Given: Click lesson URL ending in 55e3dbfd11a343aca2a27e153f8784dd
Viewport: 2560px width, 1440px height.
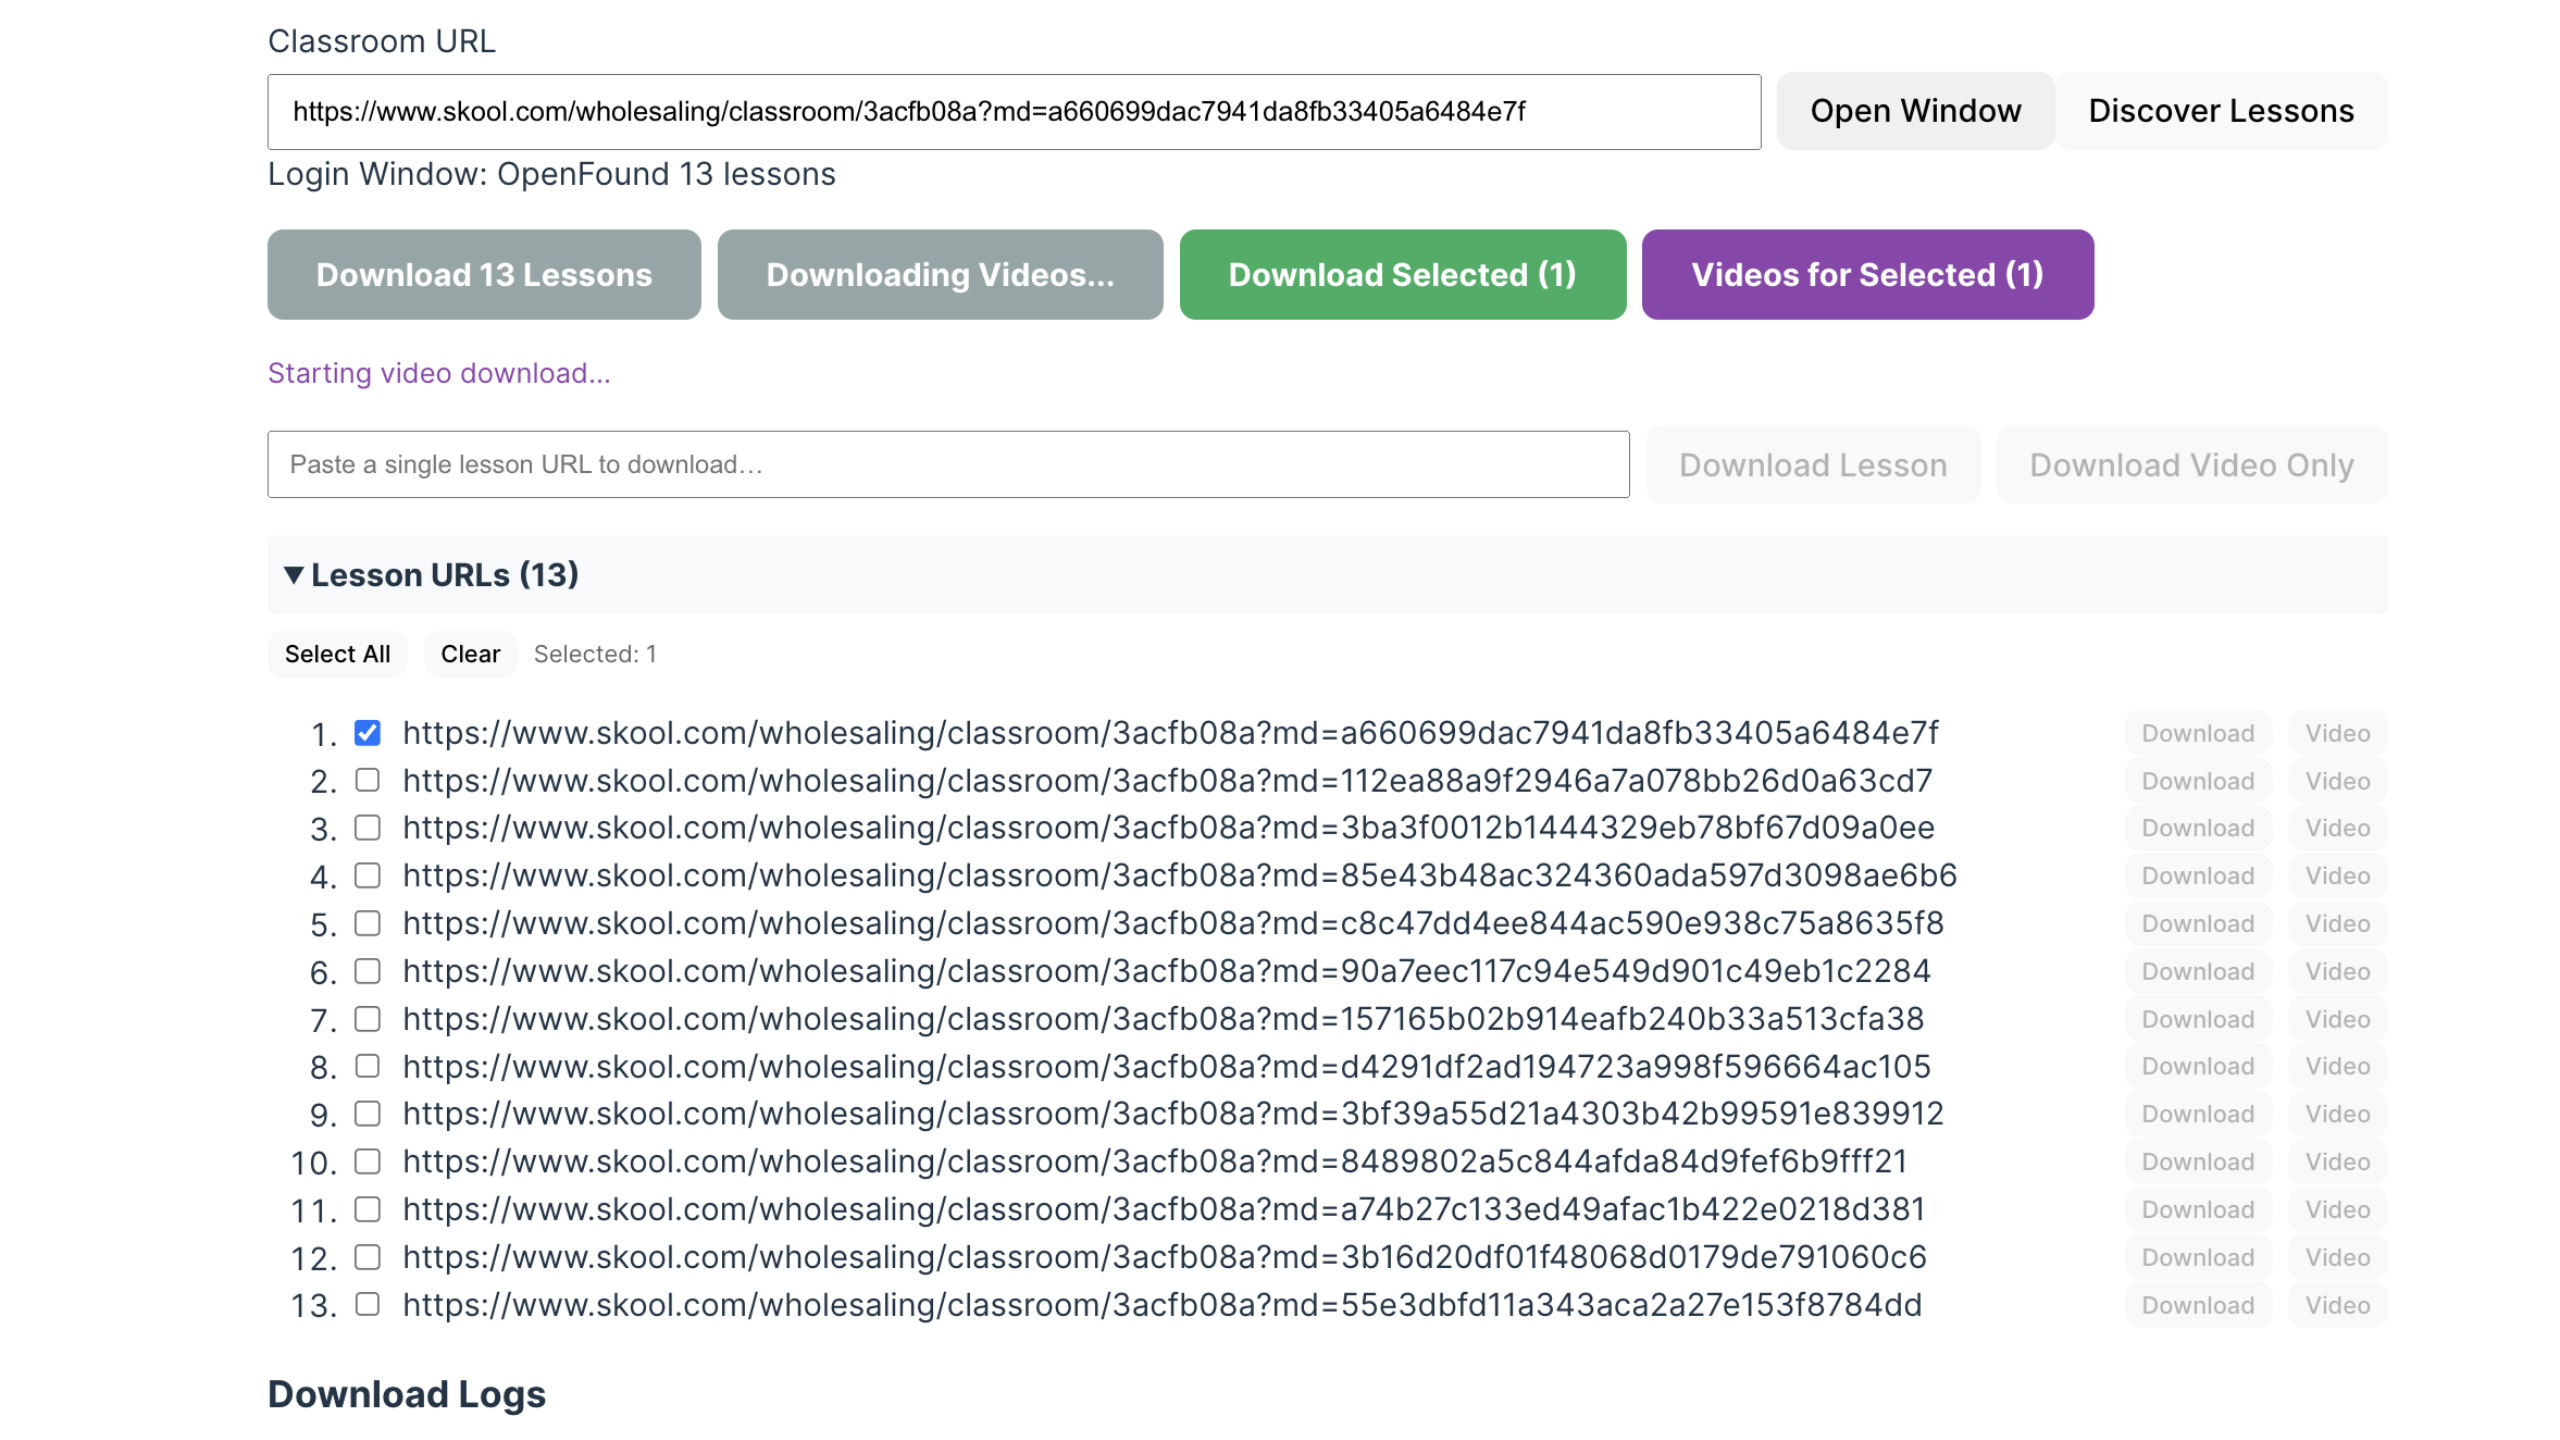Looking at the screenshot, I should coord(1162,1305).
